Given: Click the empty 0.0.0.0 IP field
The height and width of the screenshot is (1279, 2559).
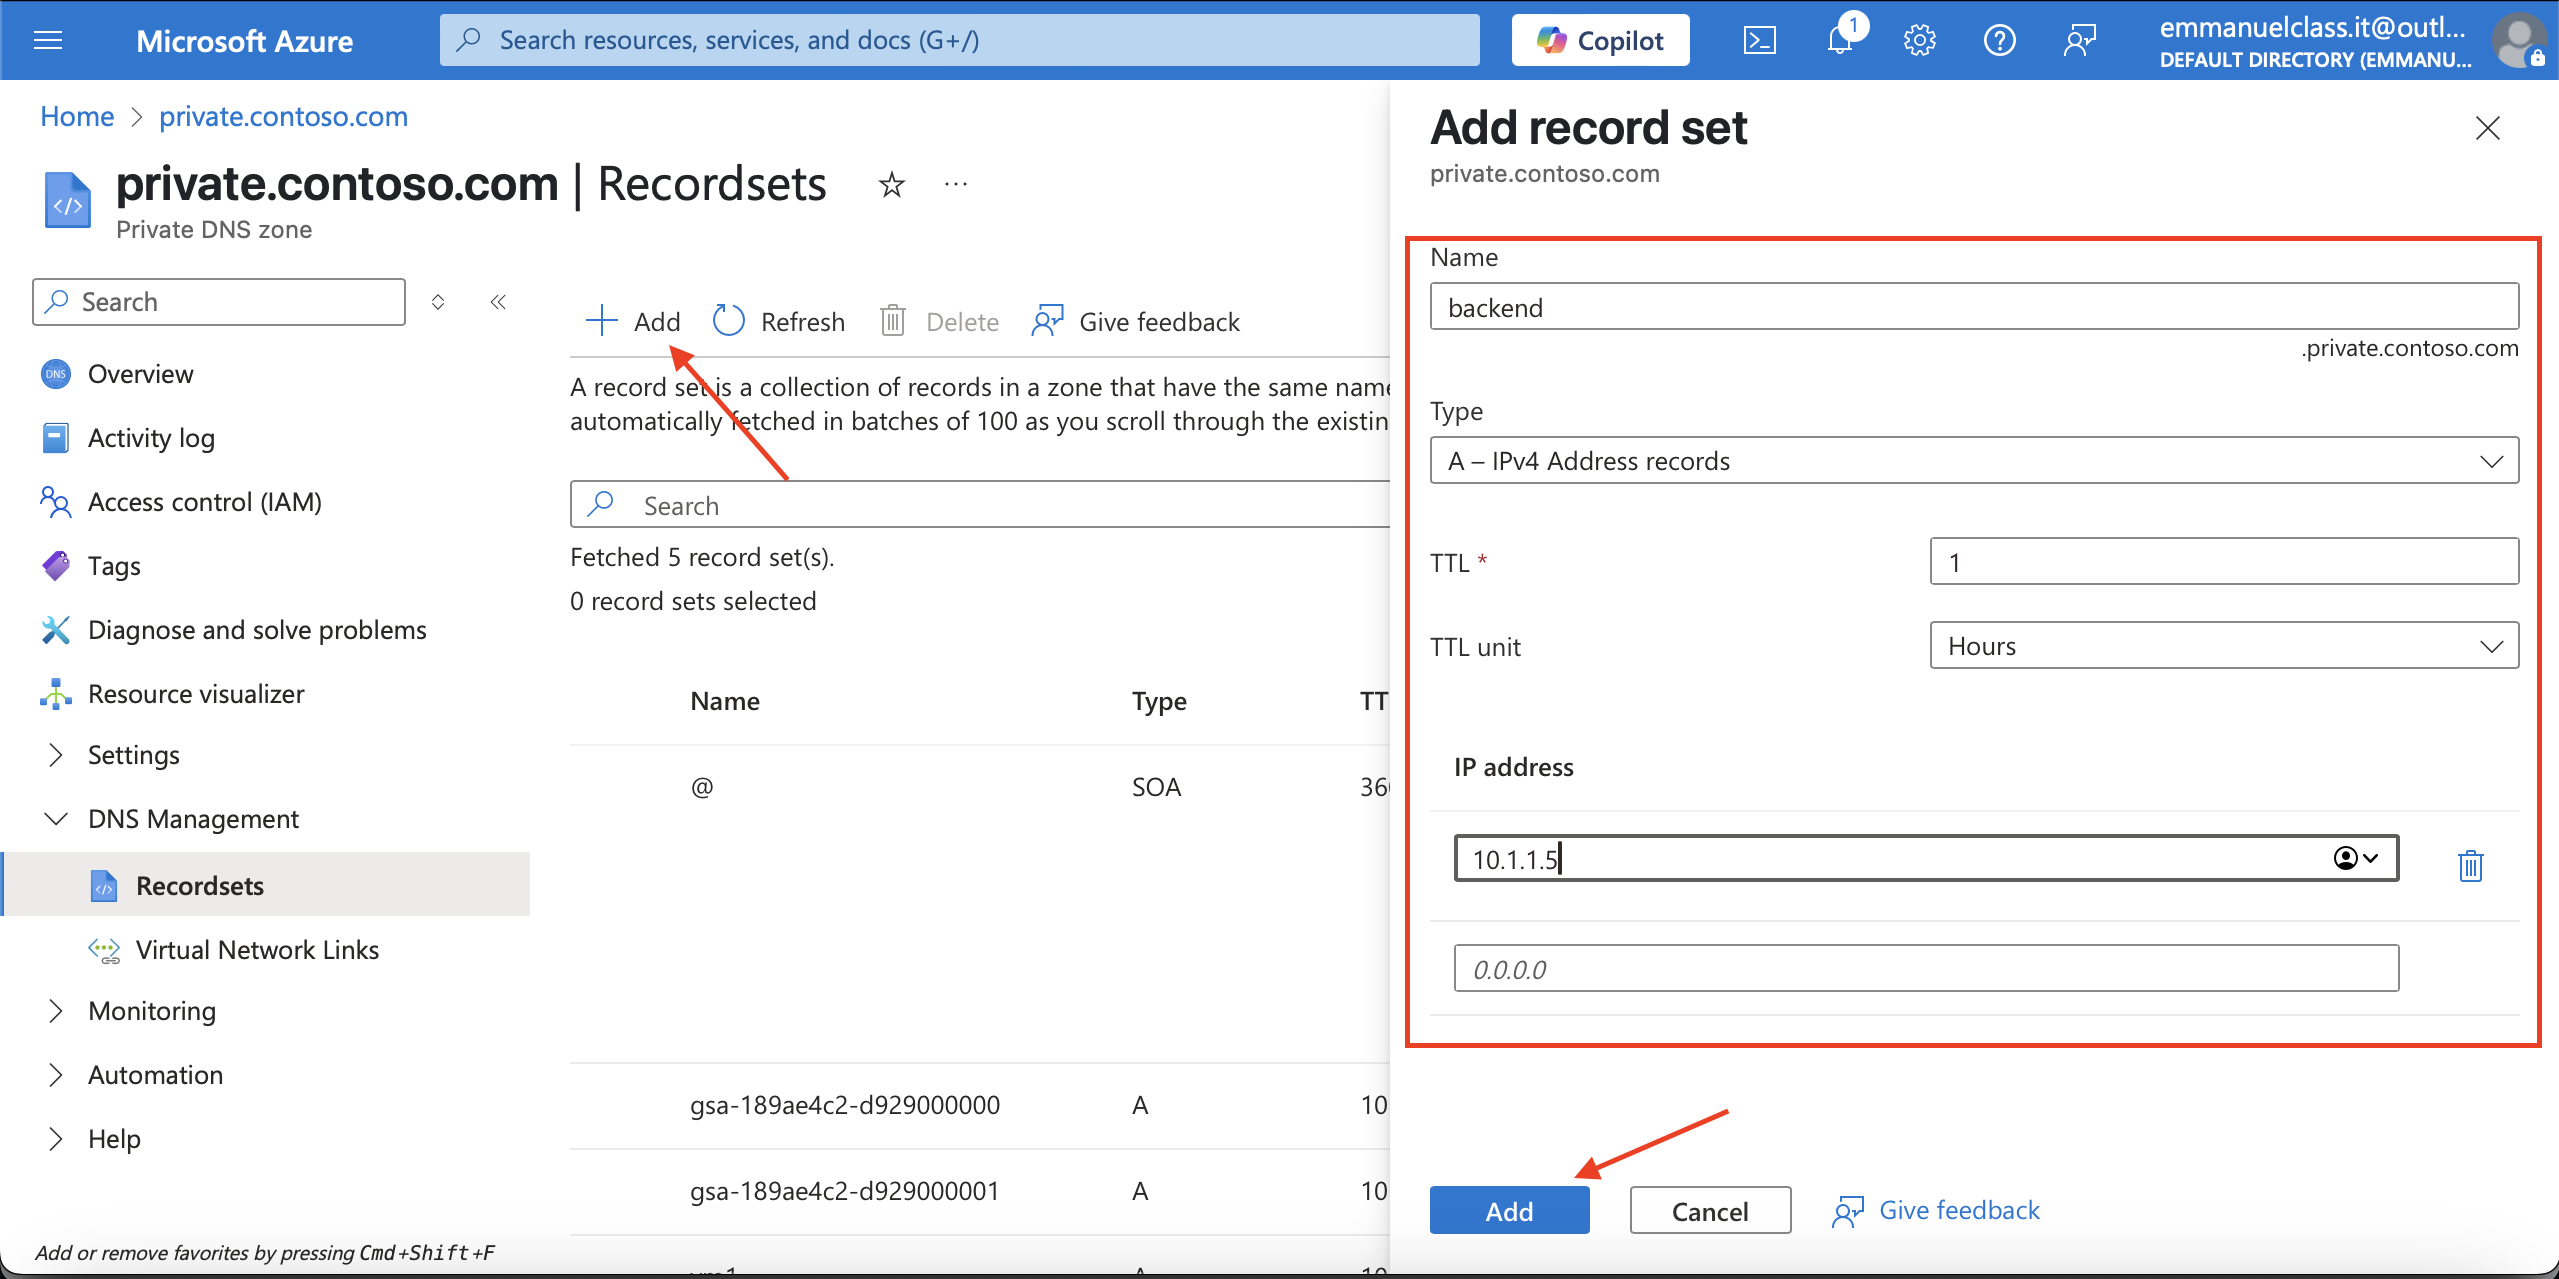Looking at the screenshot, I should pyautogui.click(x=1926, y=969).
